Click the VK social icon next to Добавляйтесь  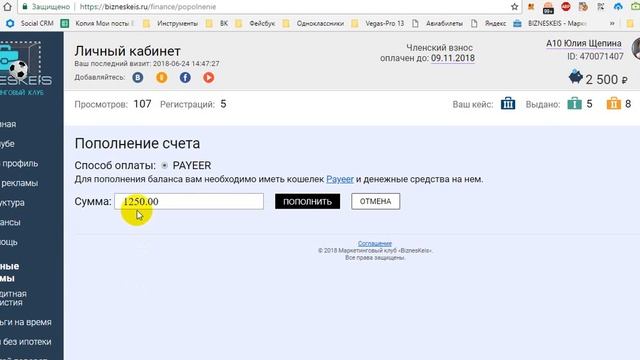[138, 77]
